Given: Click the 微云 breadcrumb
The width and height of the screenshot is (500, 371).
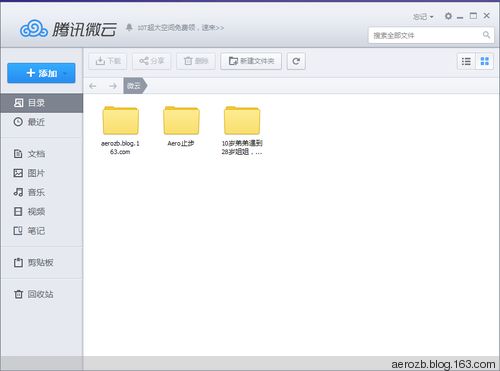Looking at the screenshot, I should 135,86.
